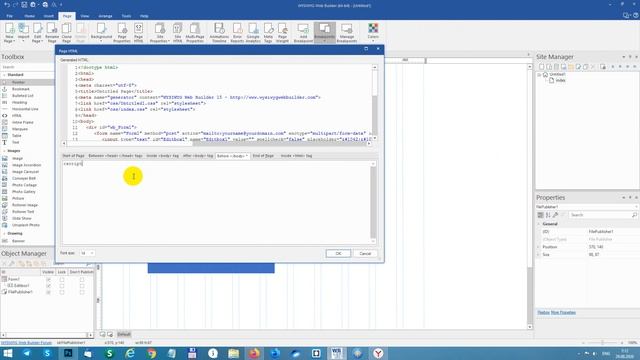Toggle Lock checkbox for Form1
The width and height of the screenshot is (640, 360).
[62, 280]
